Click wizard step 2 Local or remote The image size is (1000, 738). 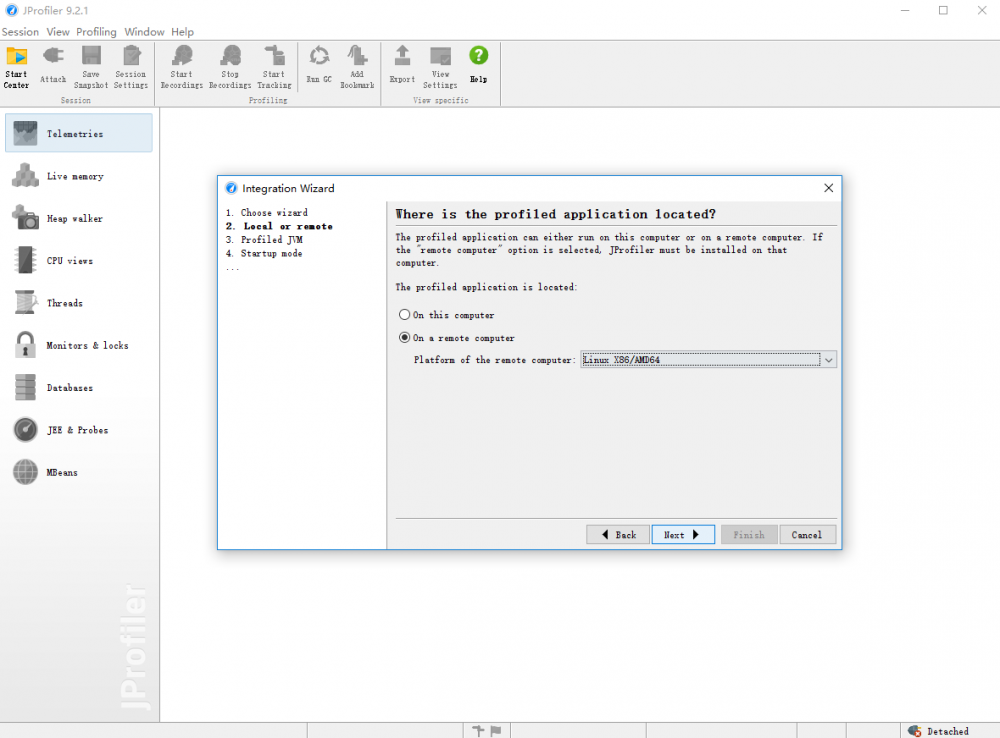coord(279,226)
